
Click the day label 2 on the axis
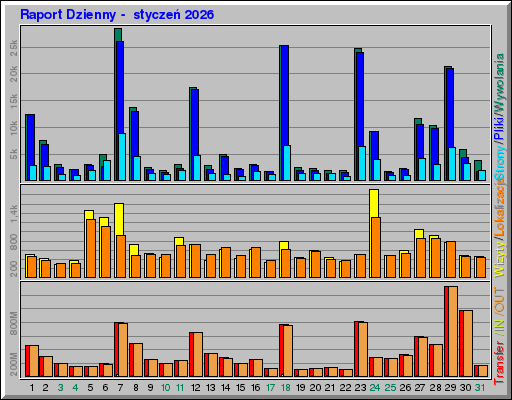pos(45,388)
